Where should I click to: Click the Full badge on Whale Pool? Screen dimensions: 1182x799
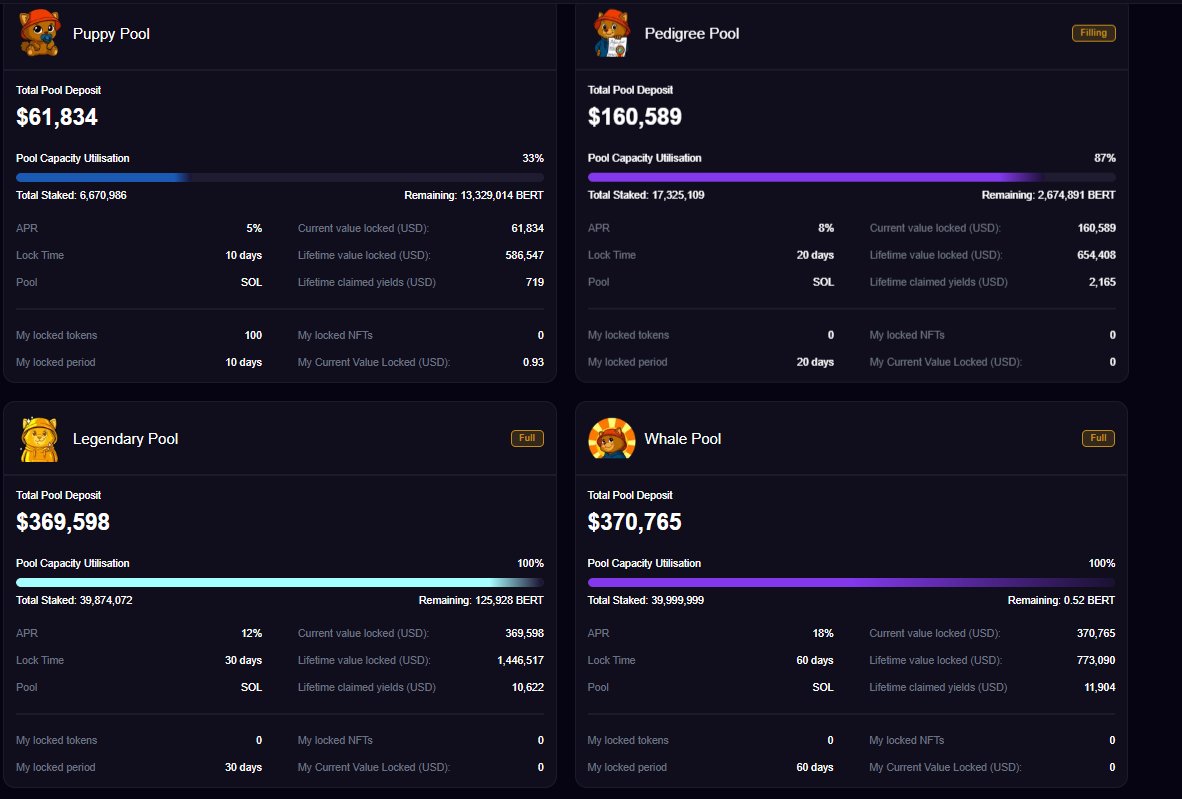1098,438
